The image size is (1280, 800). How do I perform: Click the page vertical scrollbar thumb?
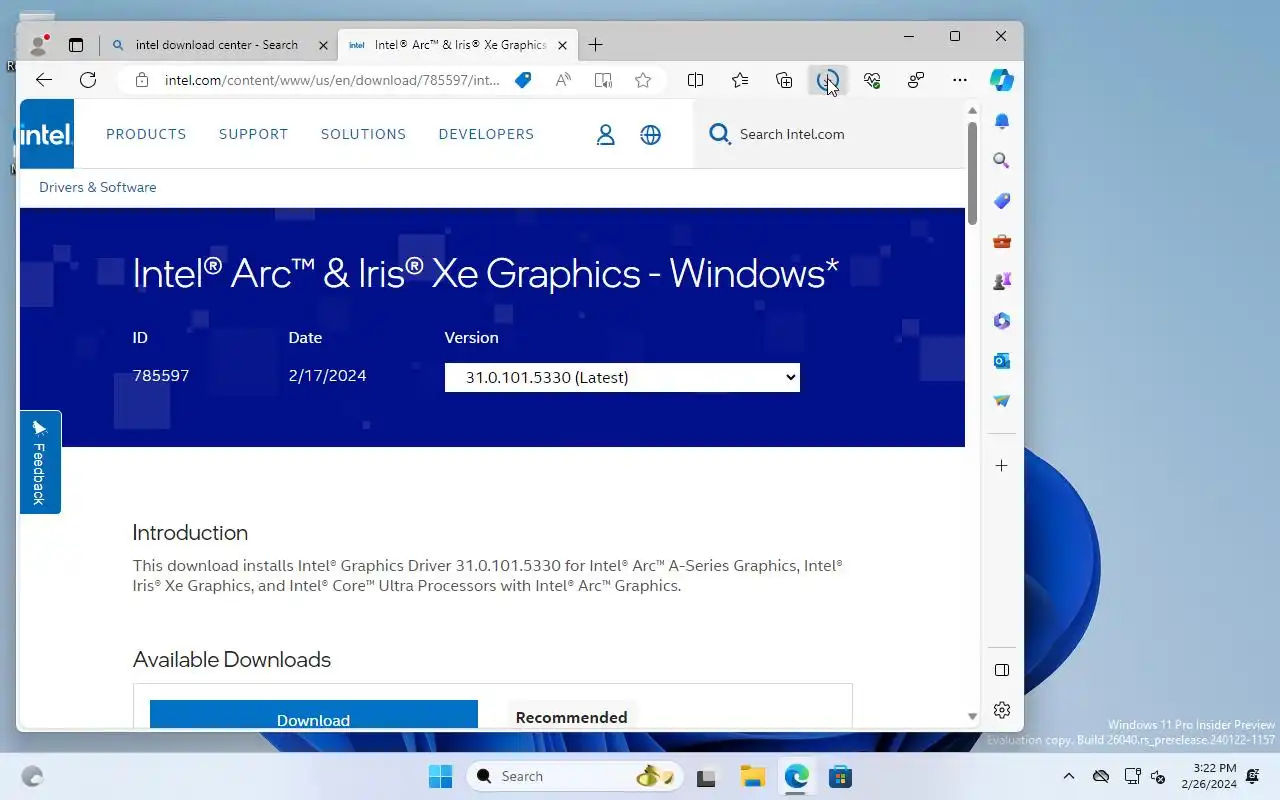pos(972,172)
